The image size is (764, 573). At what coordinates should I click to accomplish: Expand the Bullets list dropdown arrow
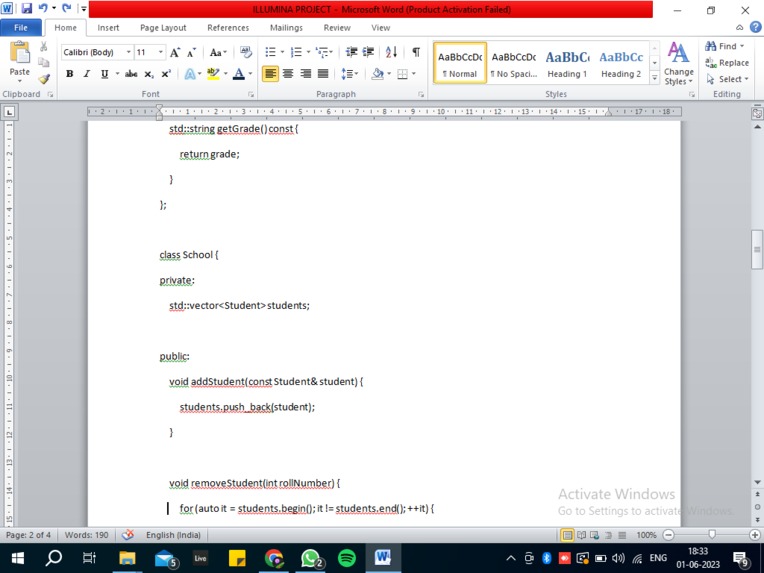282,52
